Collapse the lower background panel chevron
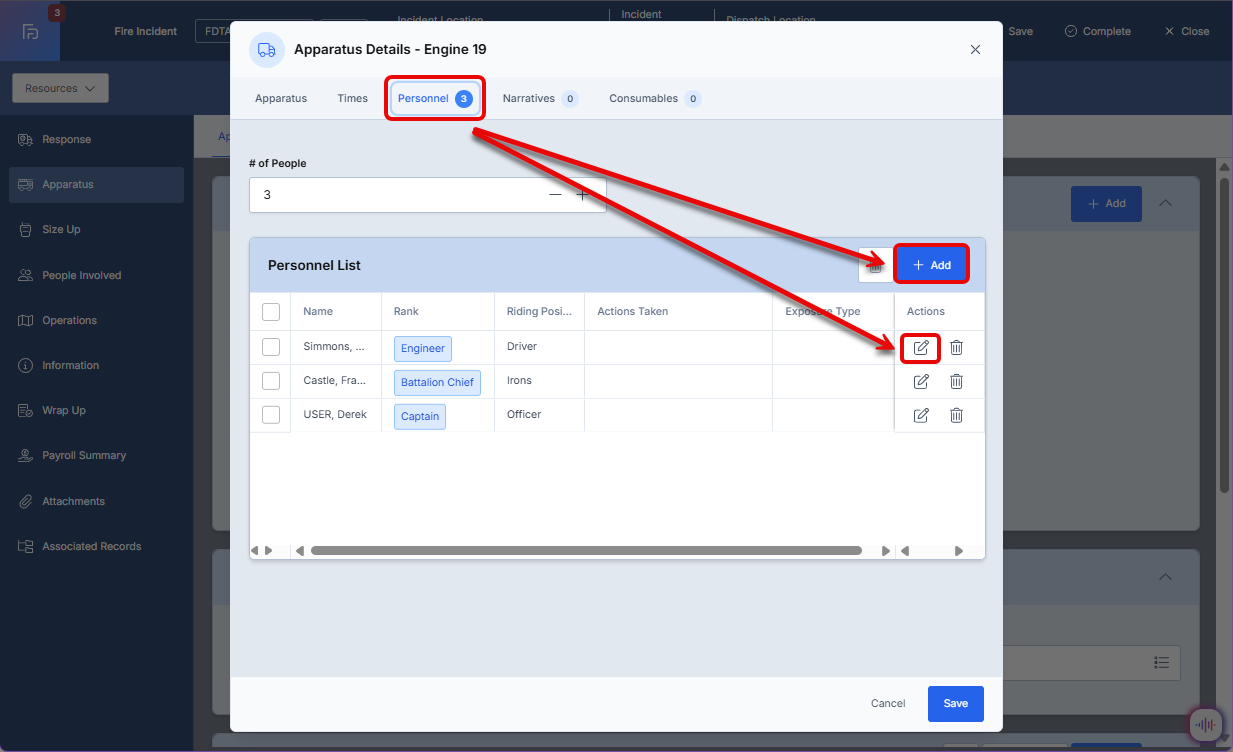Image resolution: width=1233 pixels, height=752 pixels. coord(1165,578)
